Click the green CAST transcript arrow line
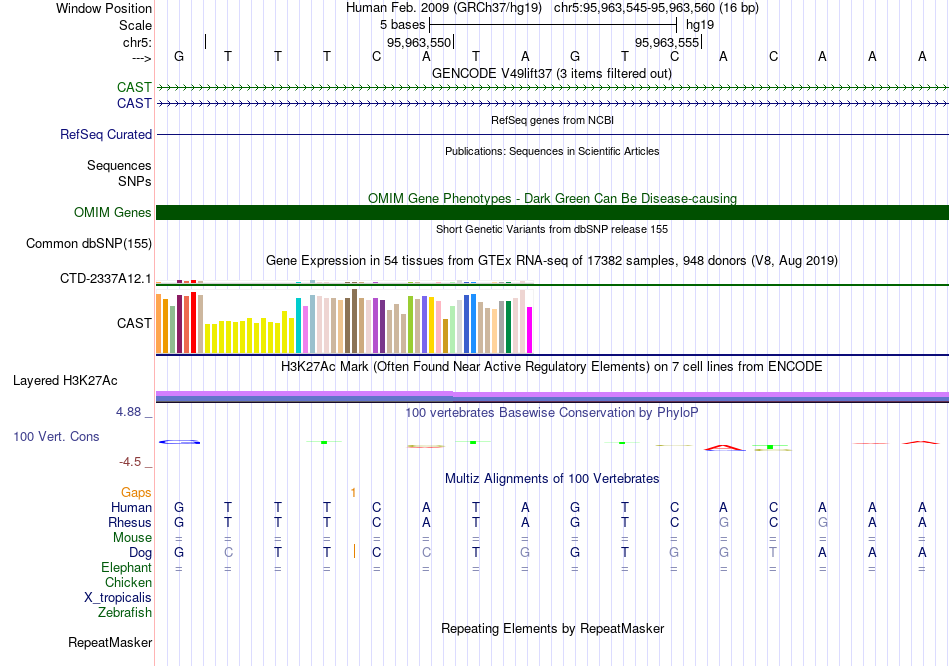Viewport: 950px width, 666px height. click(x=553, y=87)
